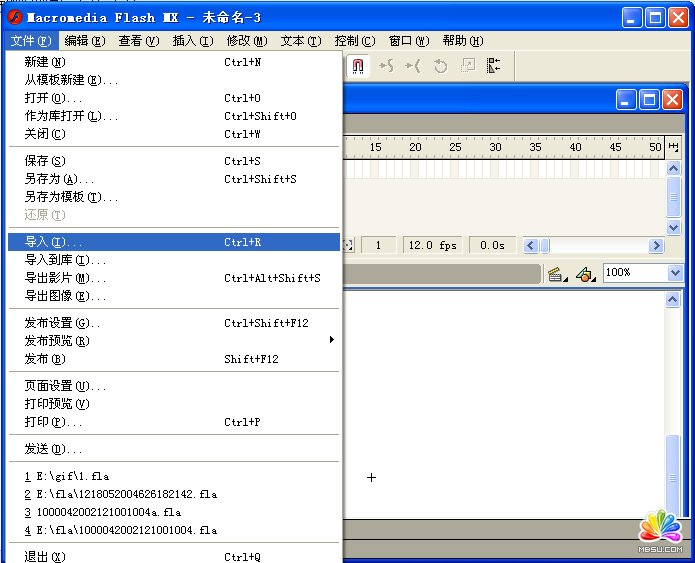Click the timeline horizontal scrollbar right arrow
Image resolution: width=695 pixels, height=563 pixels.
[x=657, y=245]
